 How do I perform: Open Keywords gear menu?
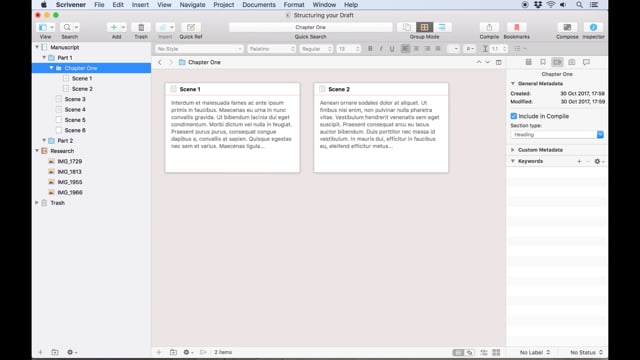pos(599,162)
